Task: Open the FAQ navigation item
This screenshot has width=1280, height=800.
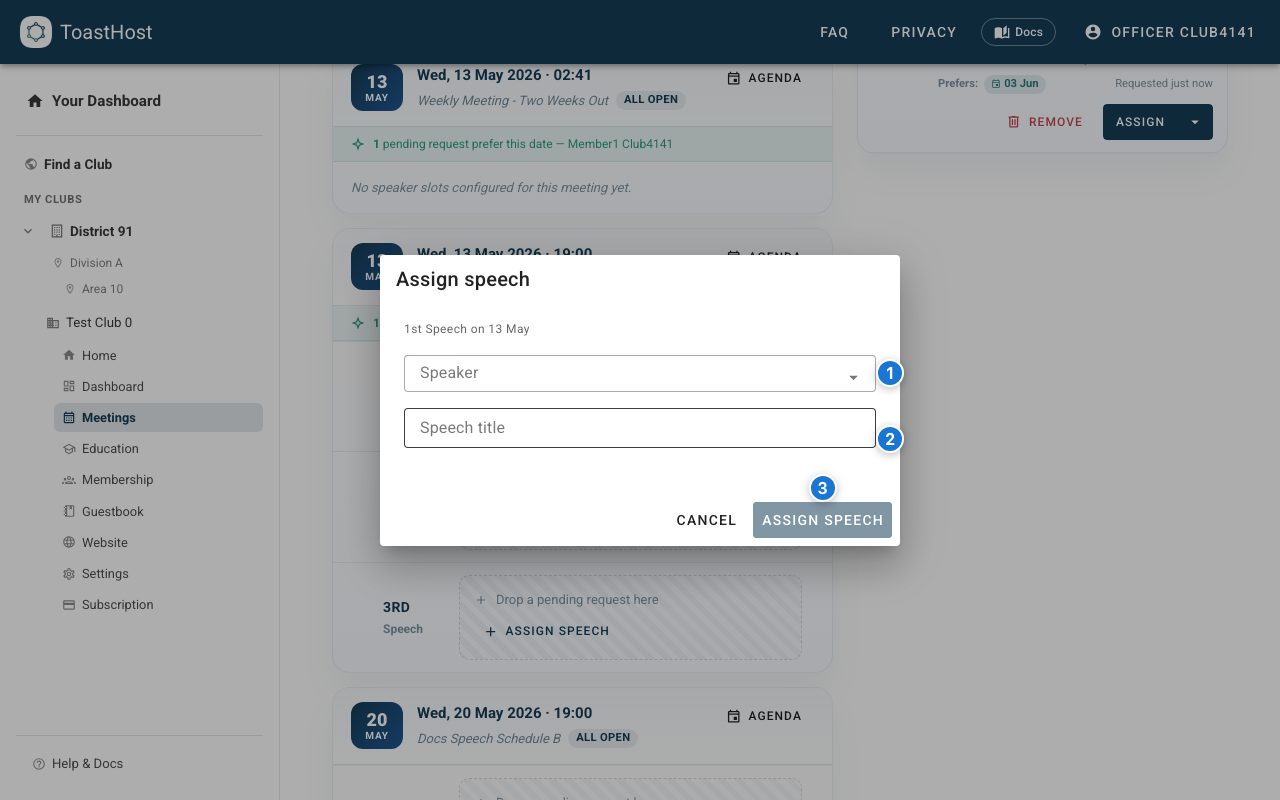Action: coord(834,31)
